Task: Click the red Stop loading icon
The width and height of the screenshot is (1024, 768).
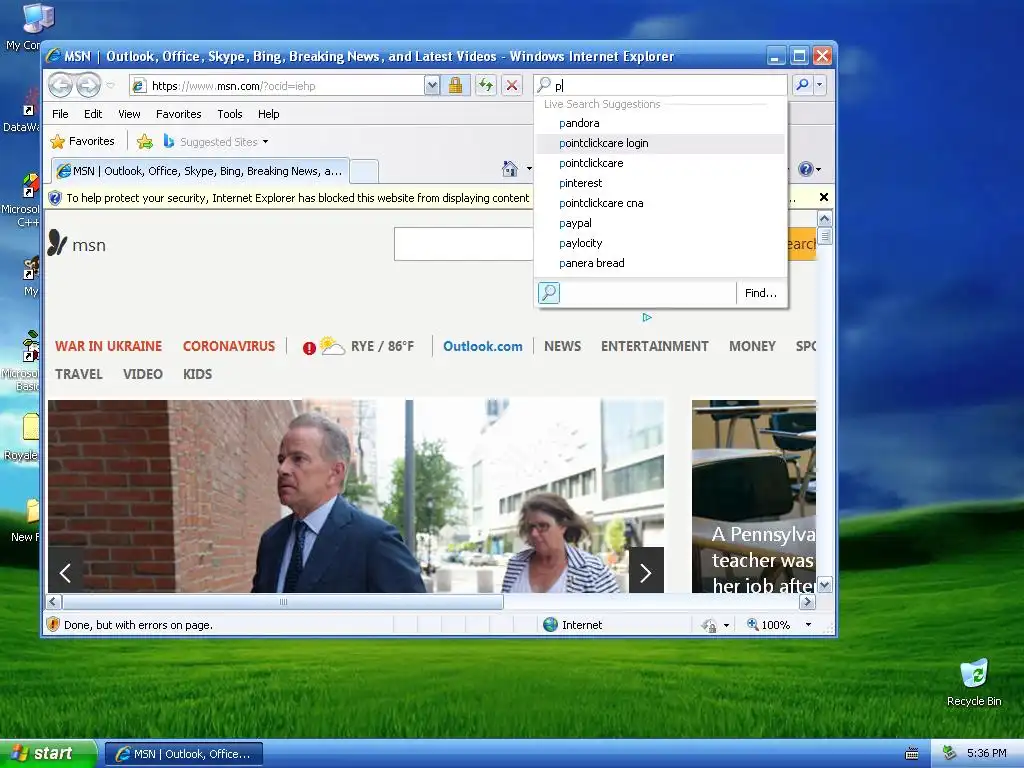Action: pyautogui.click(x=512, y=86)
